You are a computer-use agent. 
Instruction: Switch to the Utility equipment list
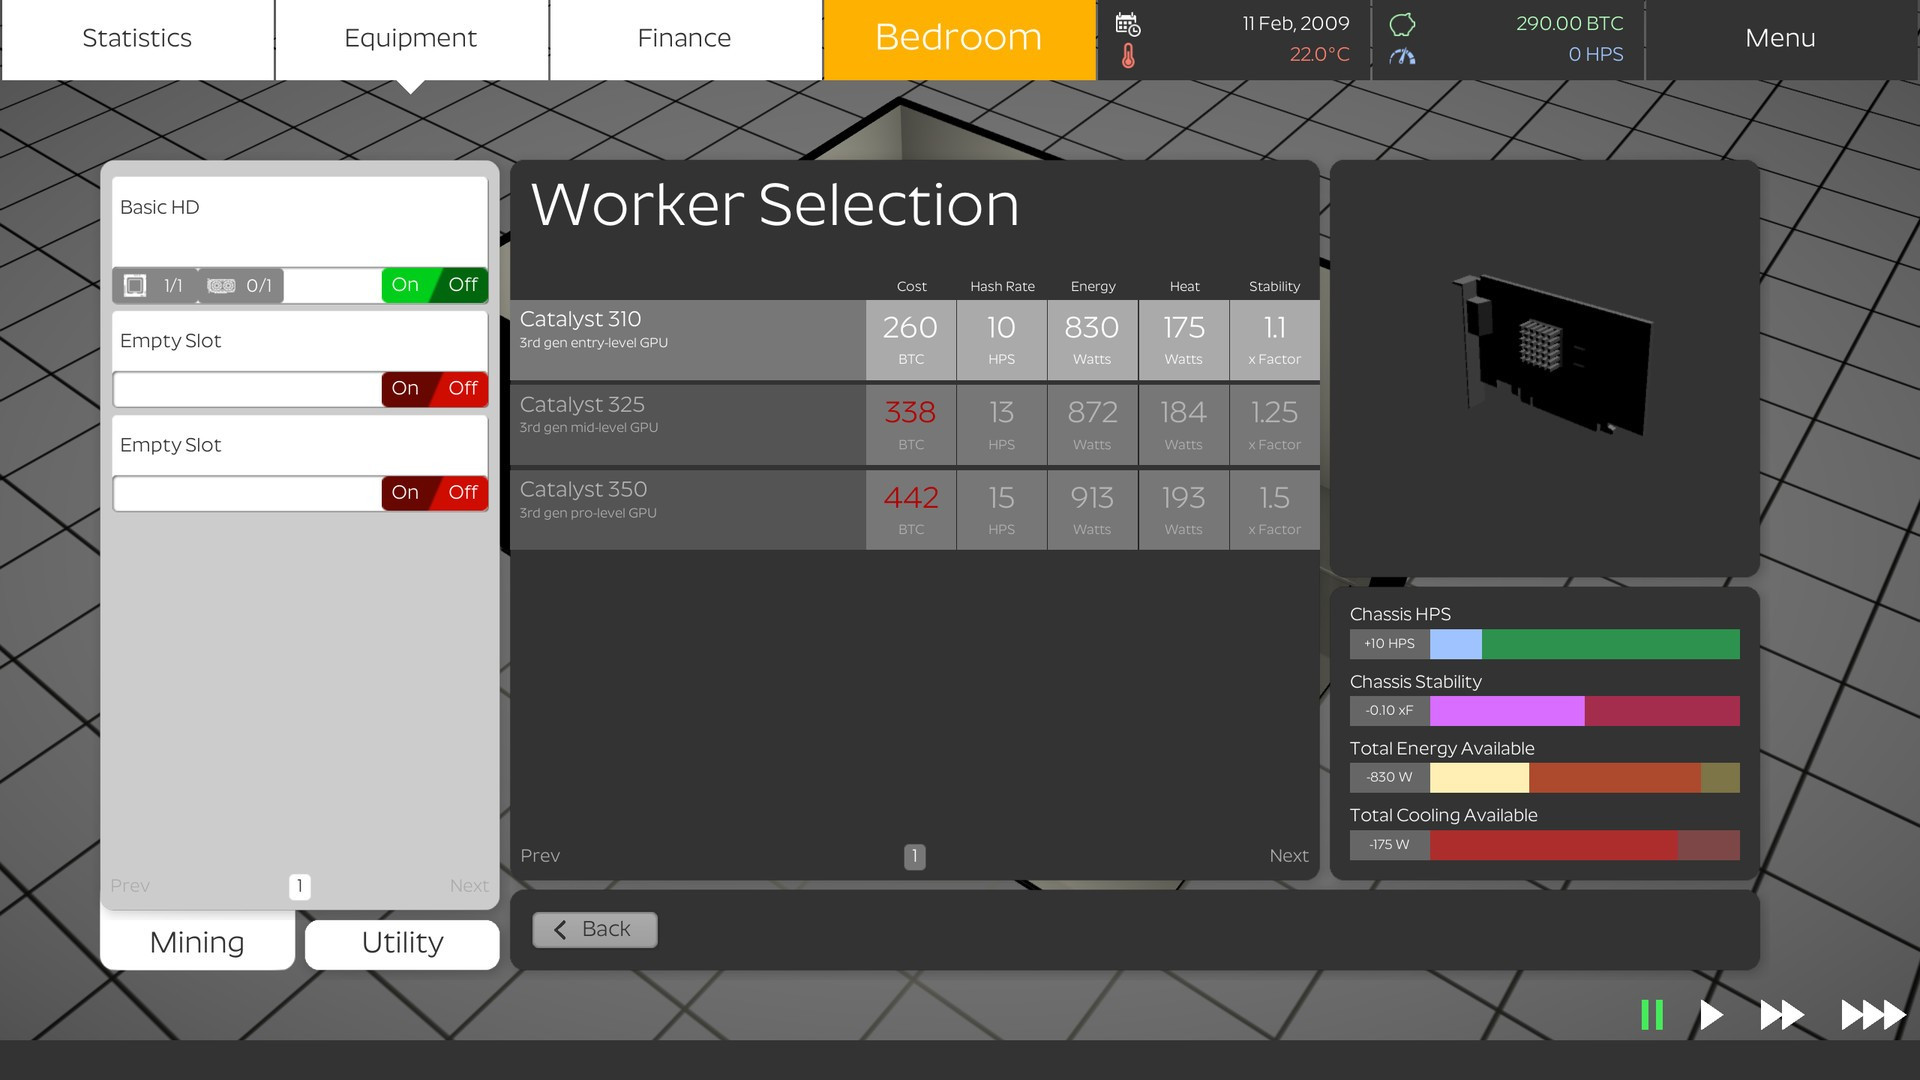tap(402, 943)
